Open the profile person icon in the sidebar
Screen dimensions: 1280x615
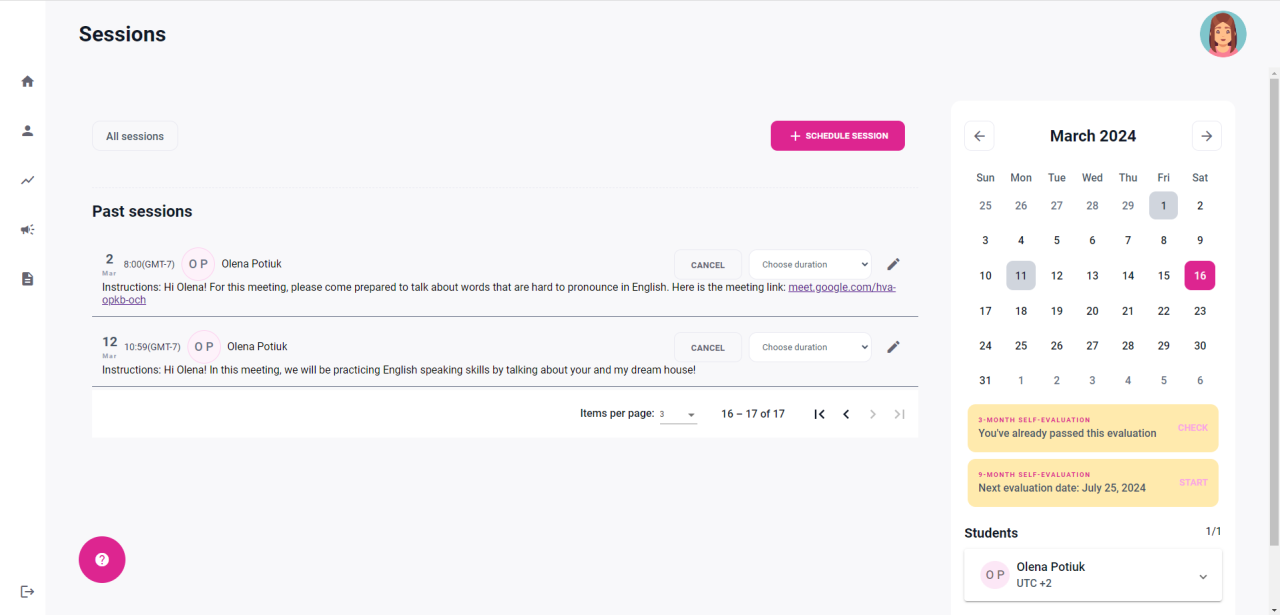point(28,130)
